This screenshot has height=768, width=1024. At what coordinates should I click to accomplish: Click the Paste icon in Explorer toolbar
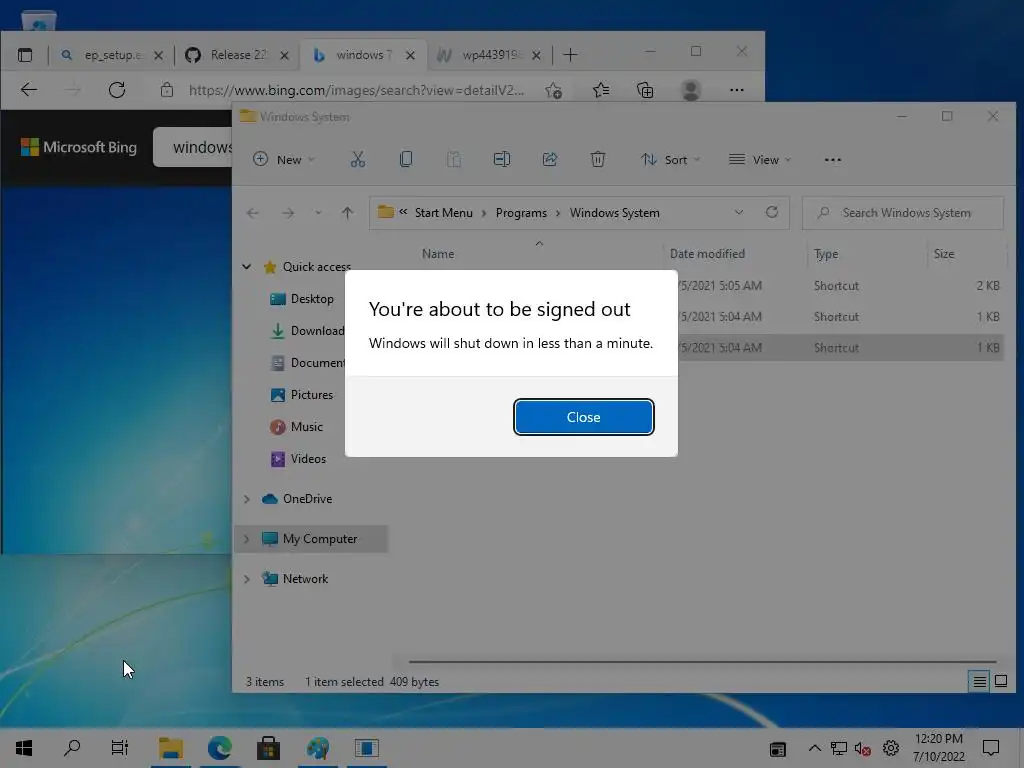click(454, 159)
